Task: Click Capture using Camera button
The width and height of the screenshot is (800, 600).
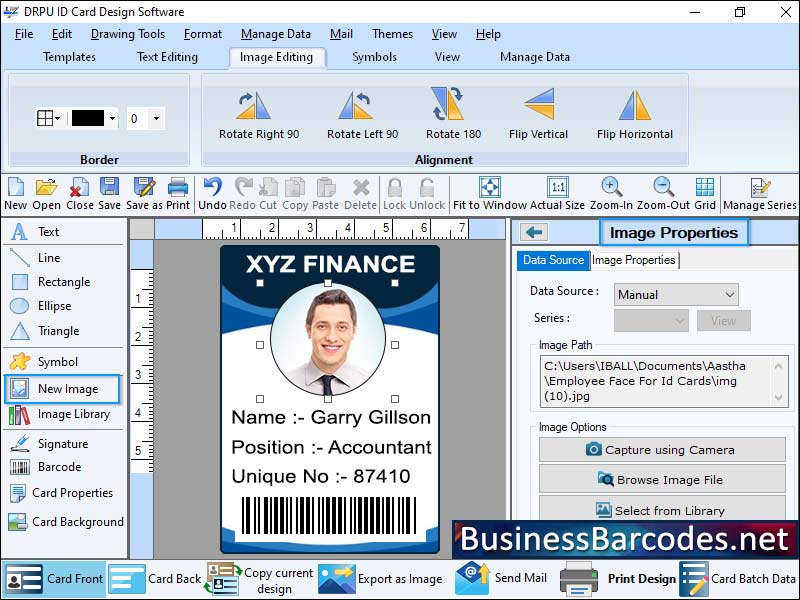Action: pyautogui.click(x=662, y=449)
